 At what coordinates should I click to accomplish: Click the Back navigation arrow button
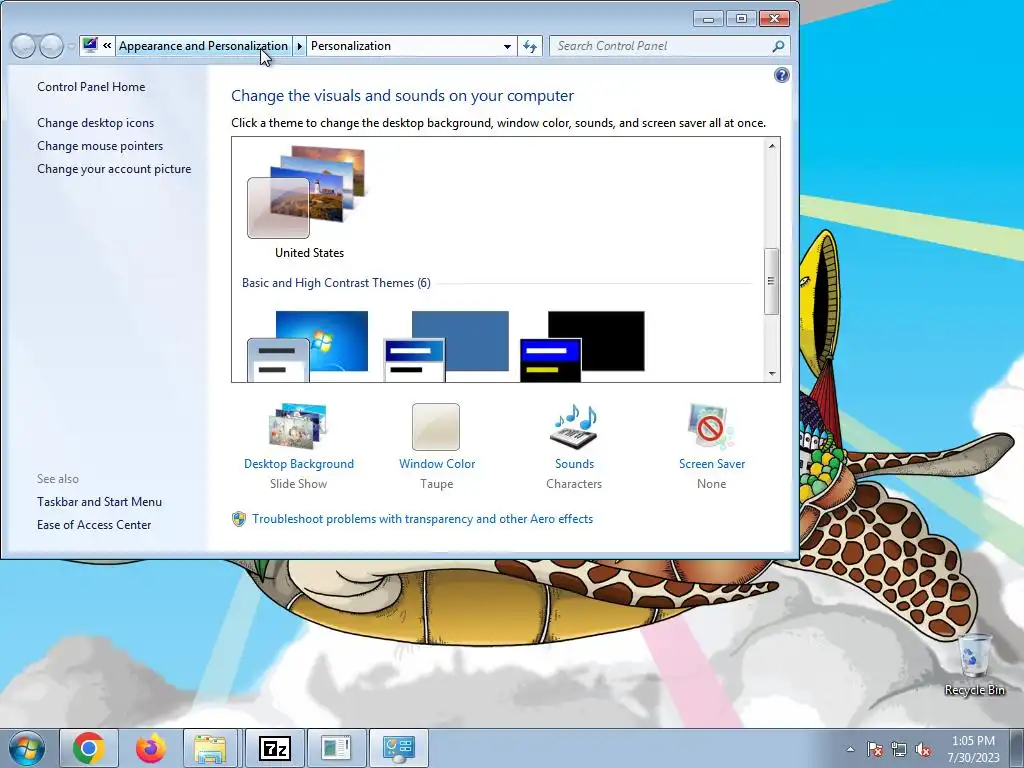click(23, 46)
